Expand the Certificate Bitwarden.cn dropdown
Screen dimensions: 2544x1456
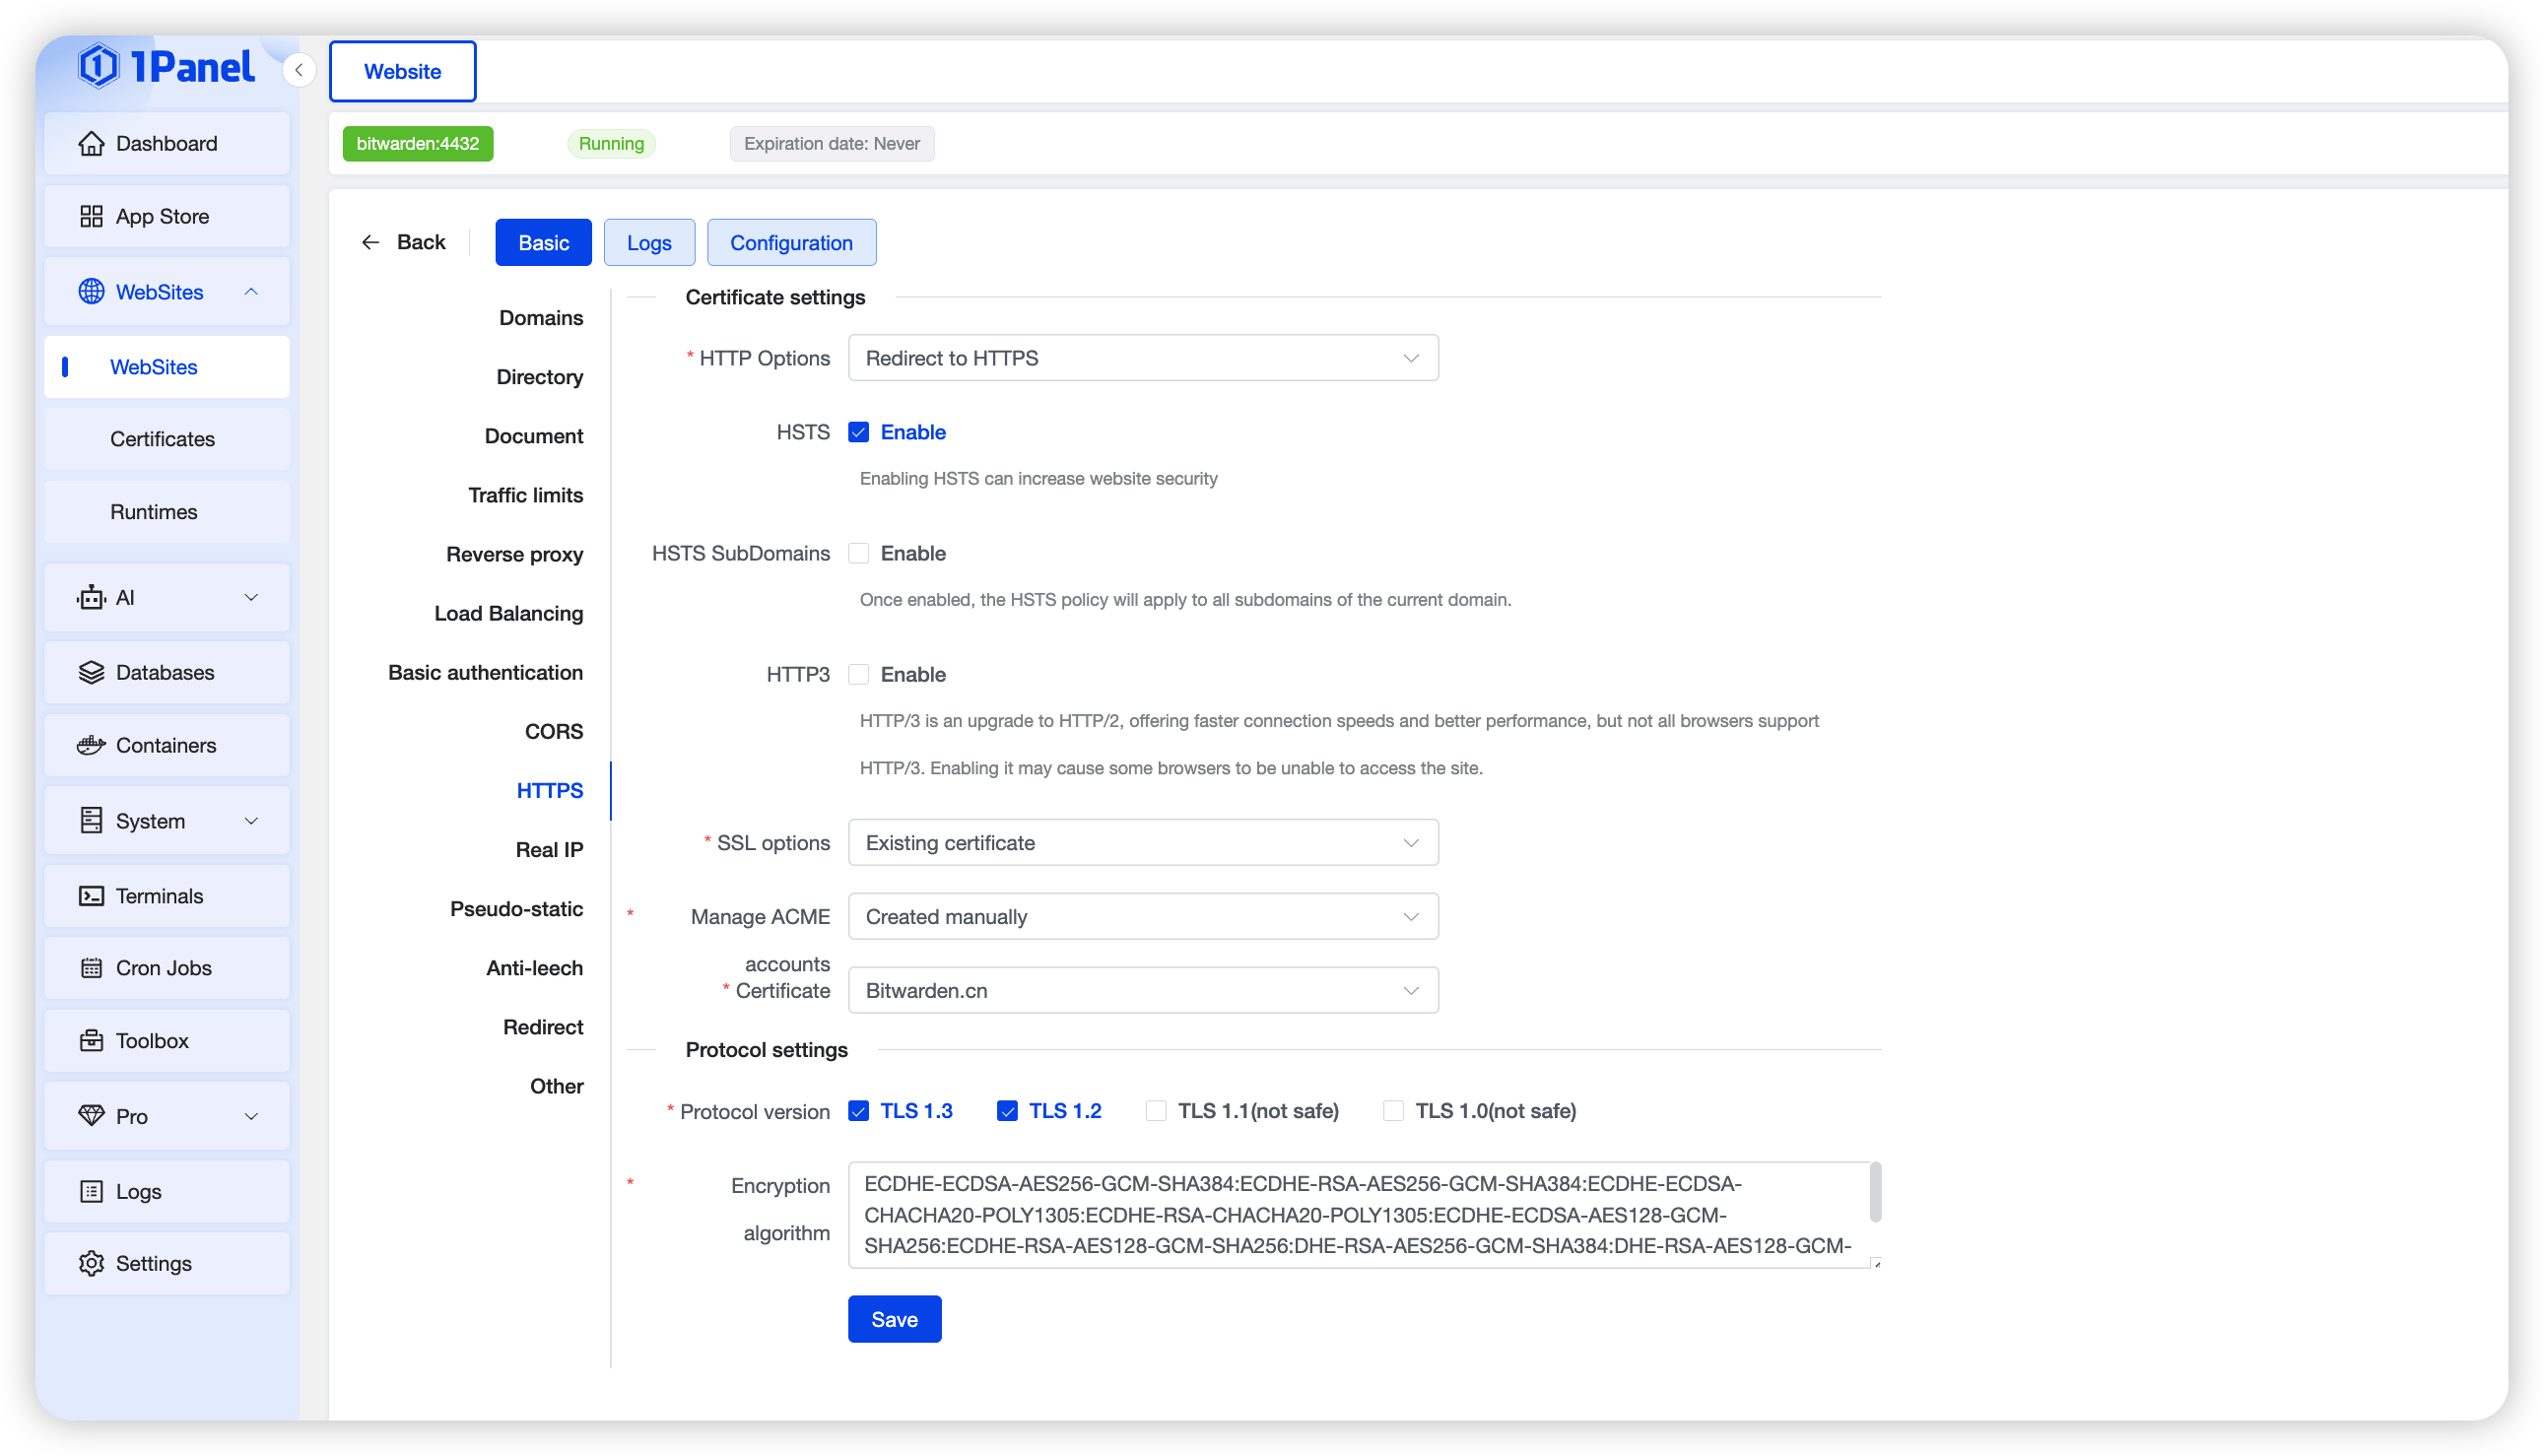(1142, 990)
